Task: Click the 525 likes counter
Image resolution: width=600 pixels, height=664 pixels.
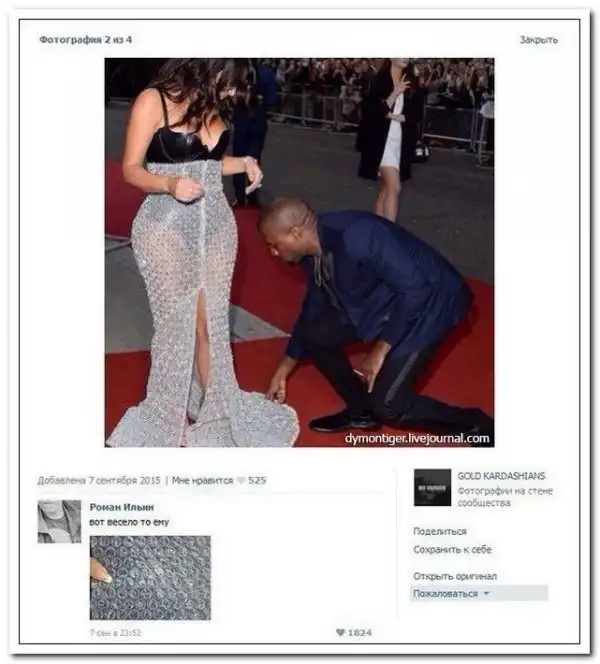Action: click(x=257, y=480)
